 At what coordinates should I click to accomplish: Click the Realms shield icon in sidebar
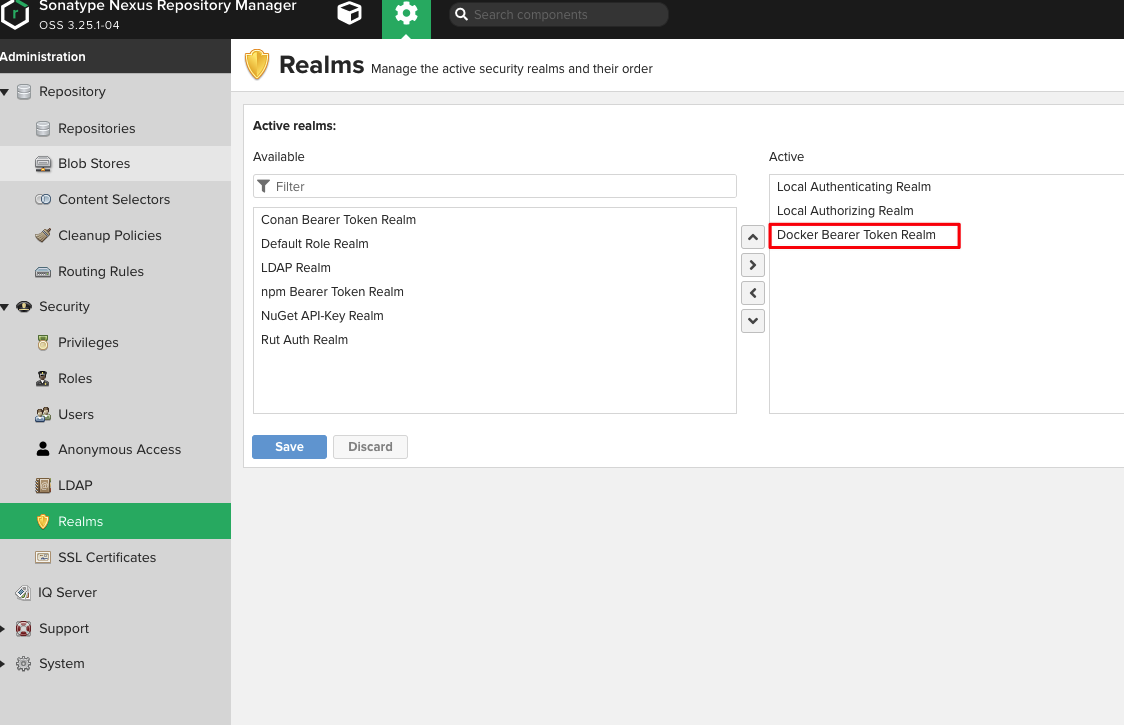point(43,521)
